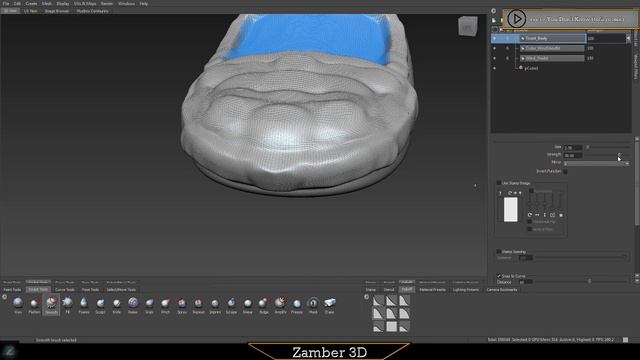Screen dimensions: 640x360
Task: Toggle the Vertical Flip checkbox
Action: coord(530,229)
